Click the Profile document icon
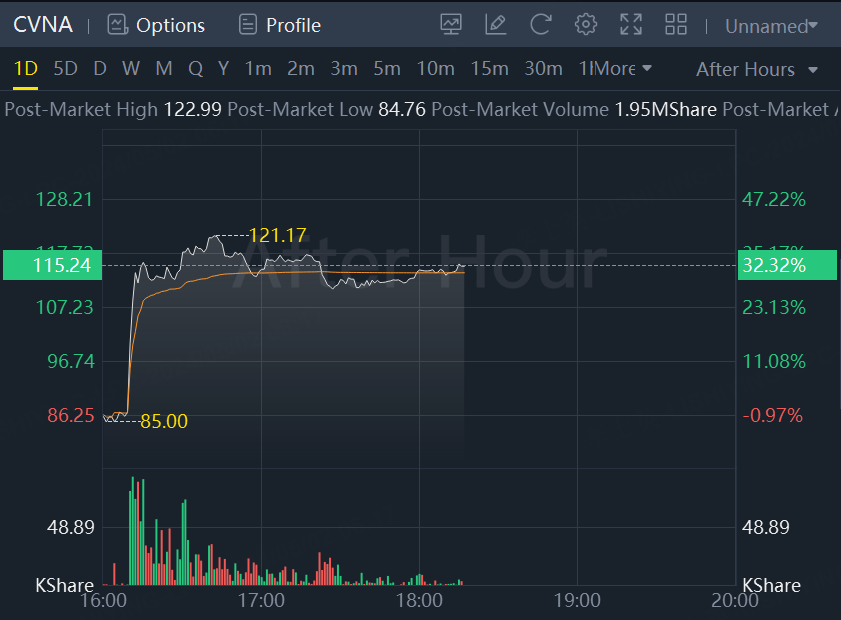The image size is (841, 620). pyautogui.click(x=247, y=25)
